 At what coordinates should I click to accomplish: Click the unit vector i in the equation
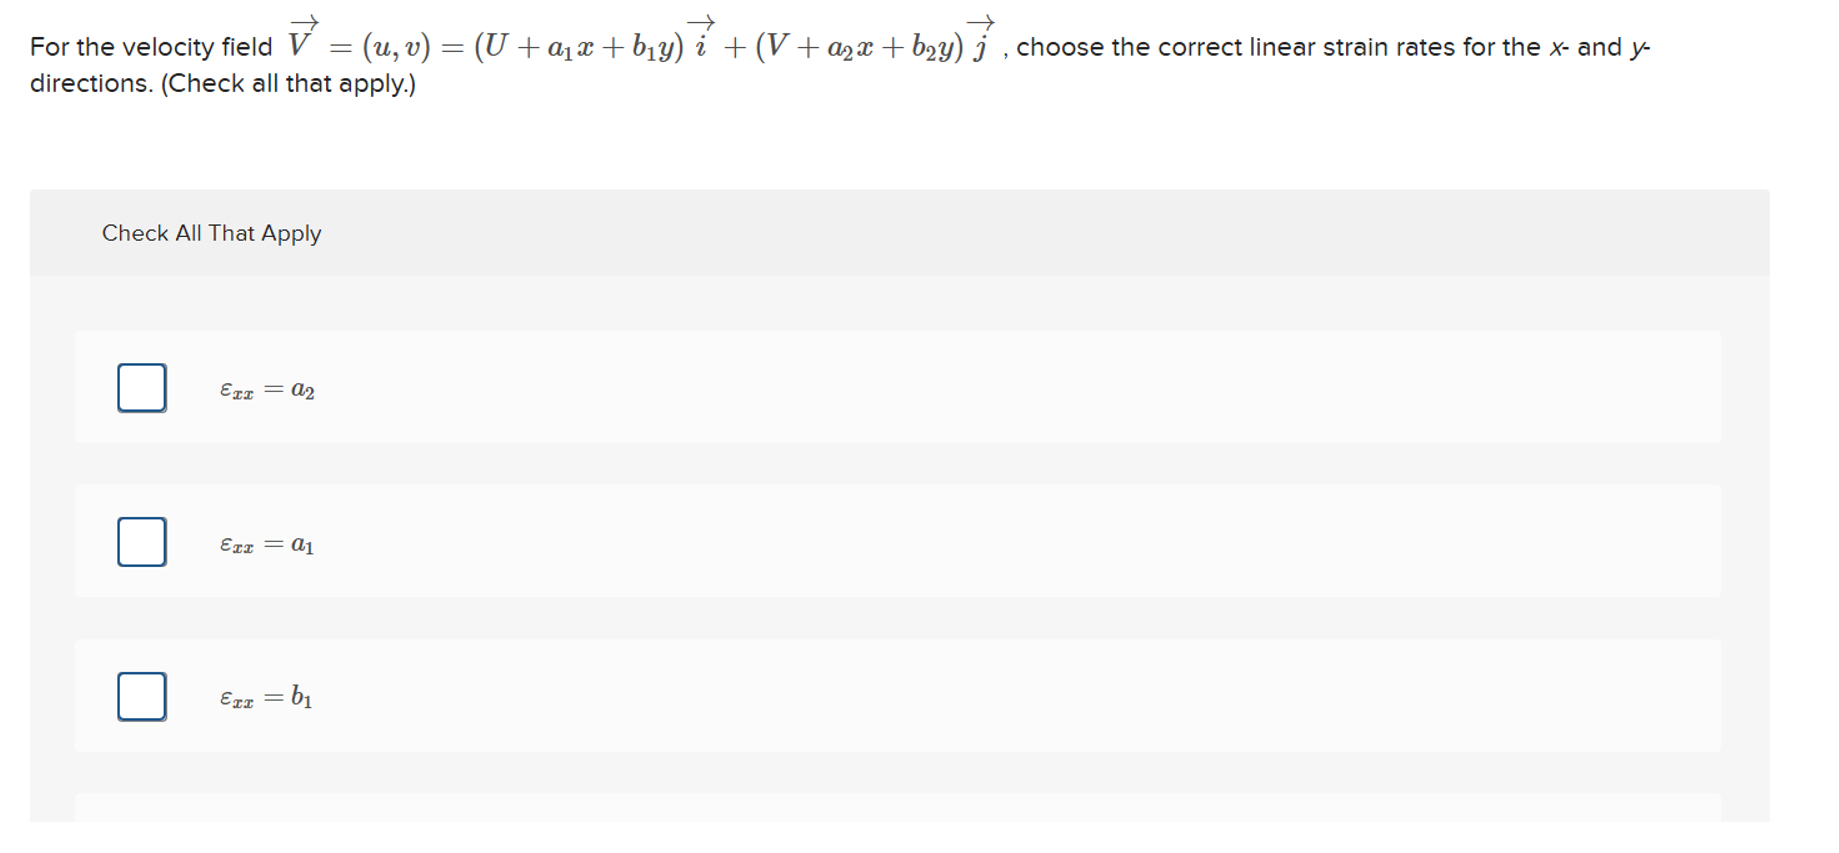[x=704, y=42]
